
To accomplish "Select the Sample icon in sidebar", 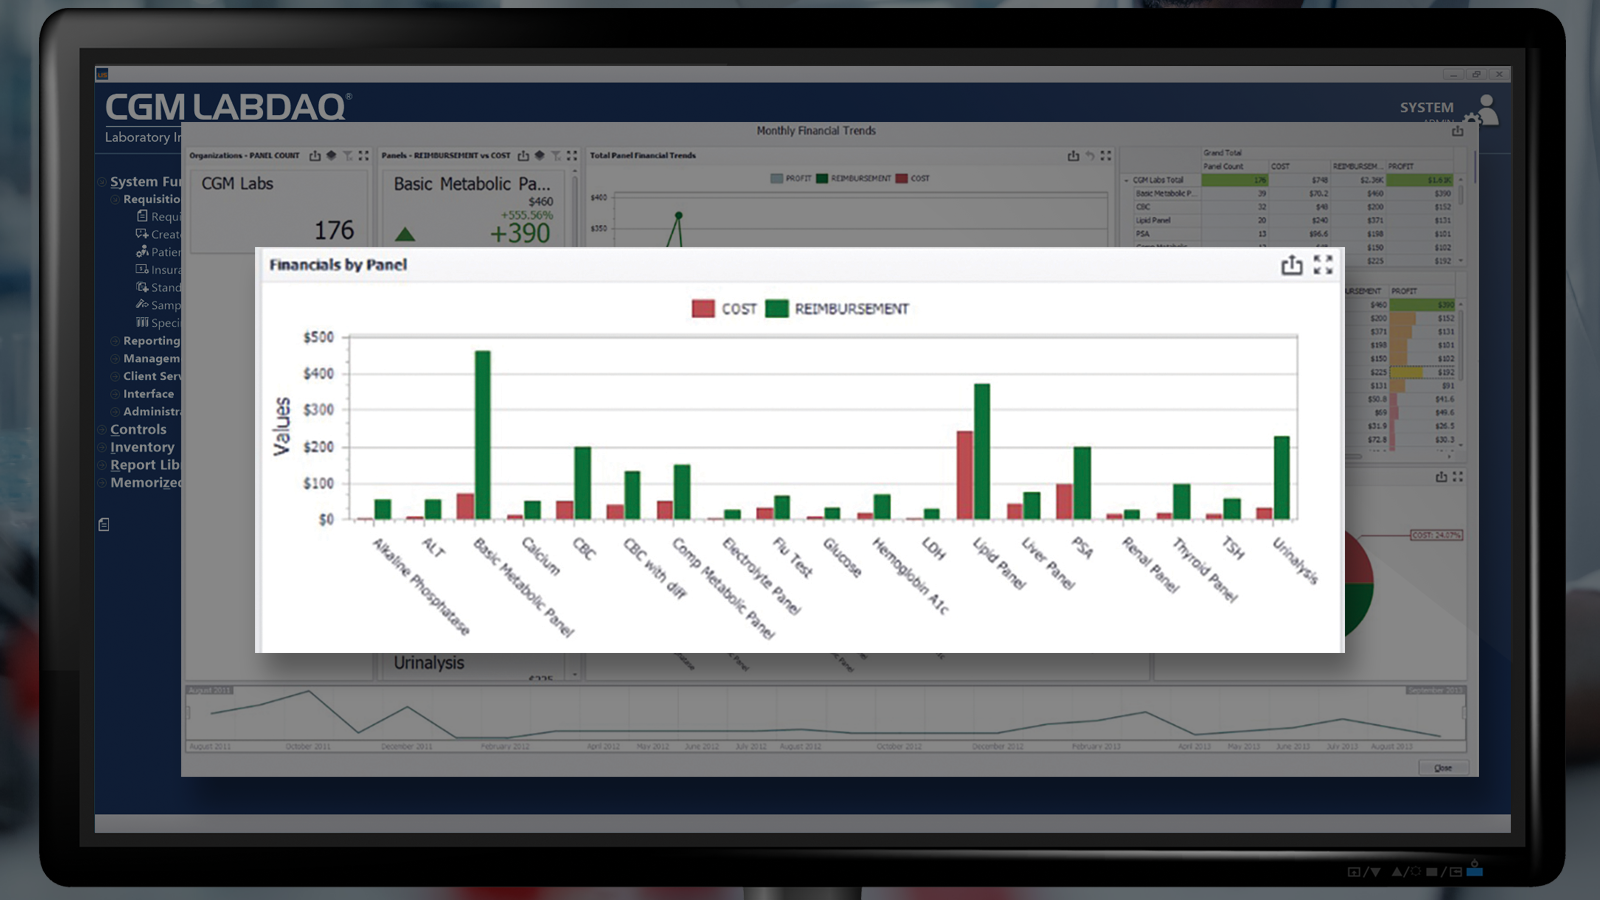I will coord(142,304).
